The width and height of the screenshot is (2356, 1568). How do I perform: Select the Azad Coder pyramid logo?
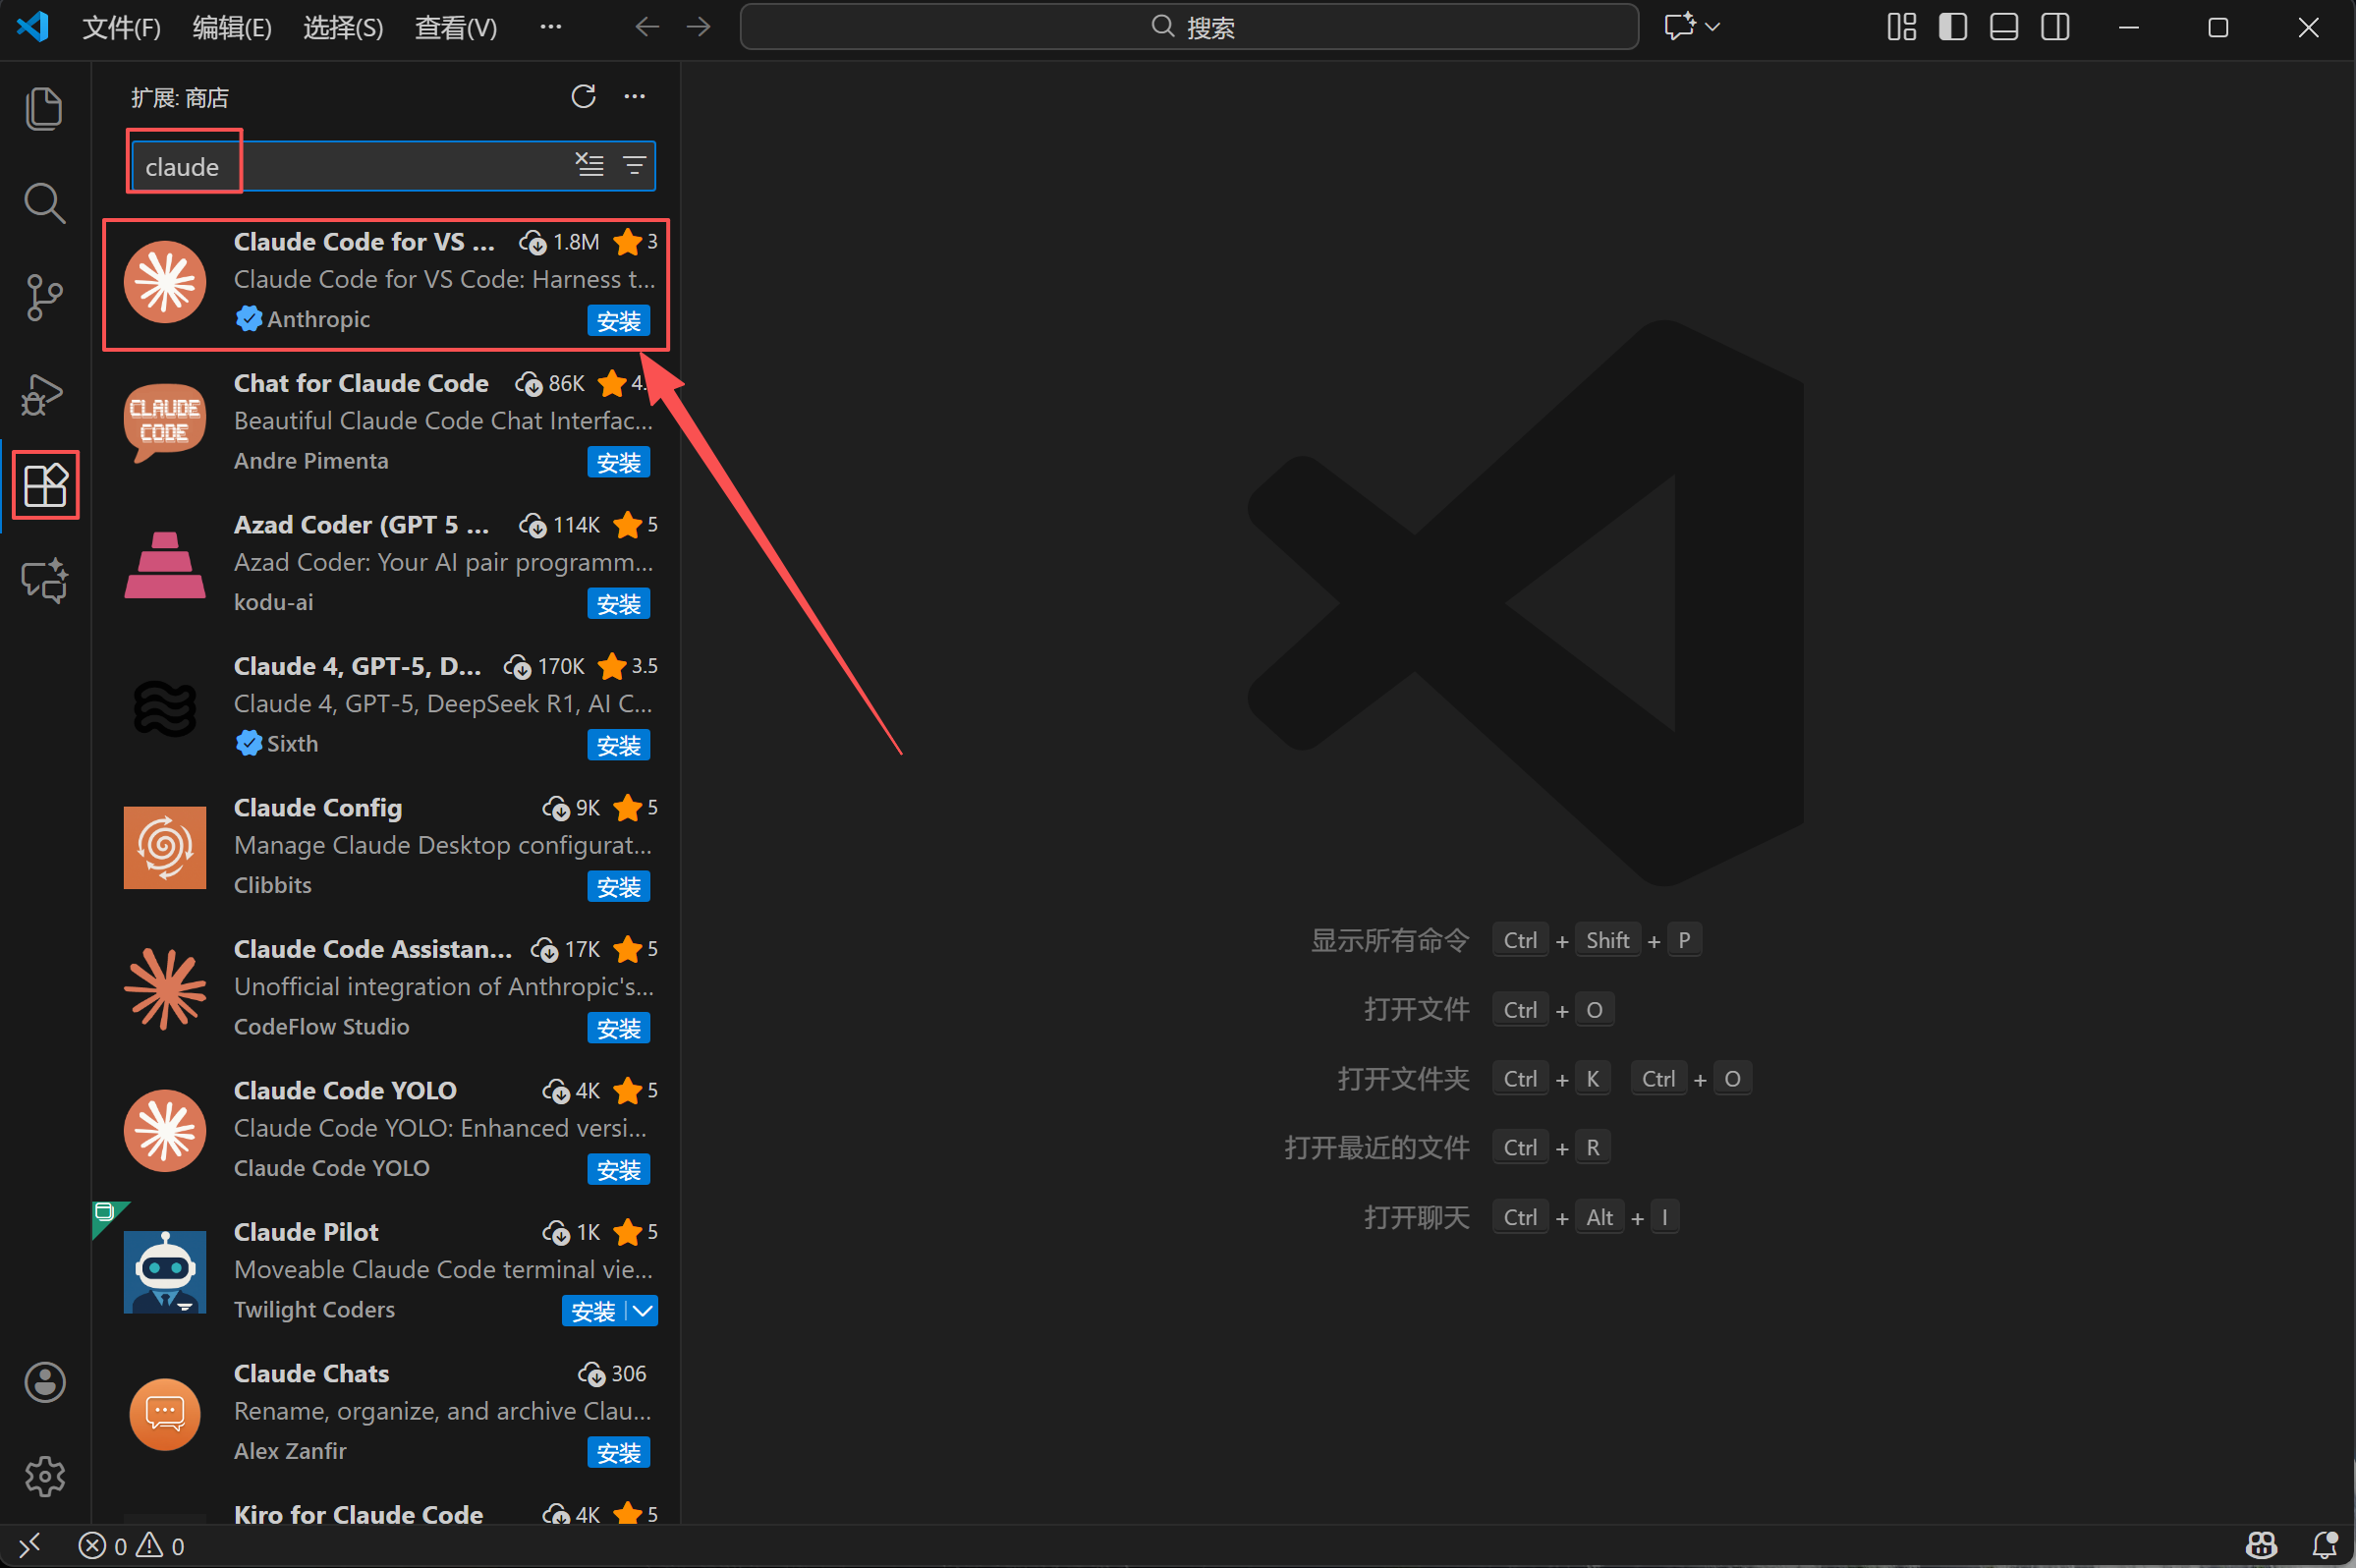[x=165, y=565]
